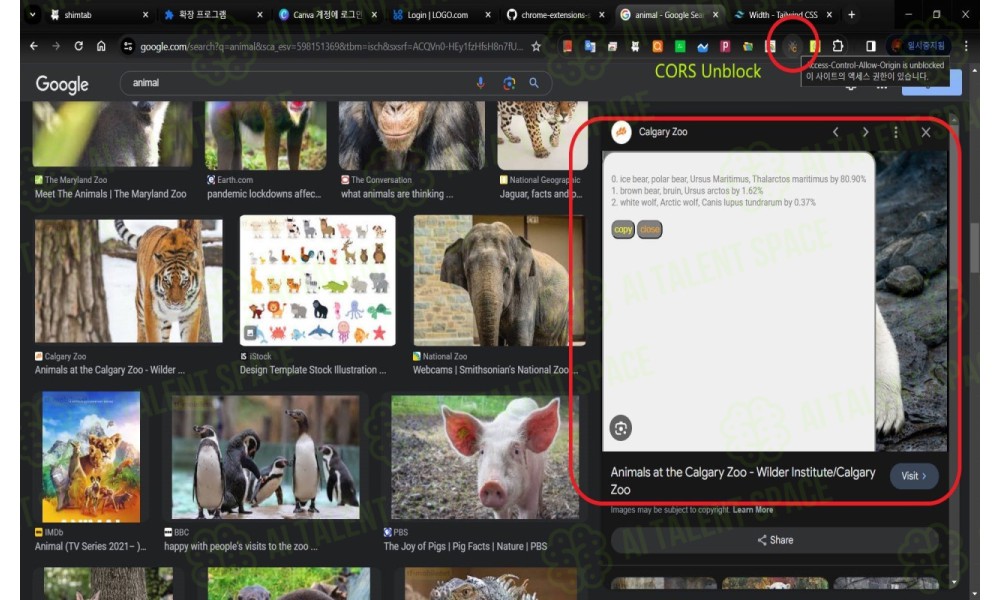Open Webcams Smithsonian's National Zoo link
Screen dimensions: 1000x600
click(495, 370)
